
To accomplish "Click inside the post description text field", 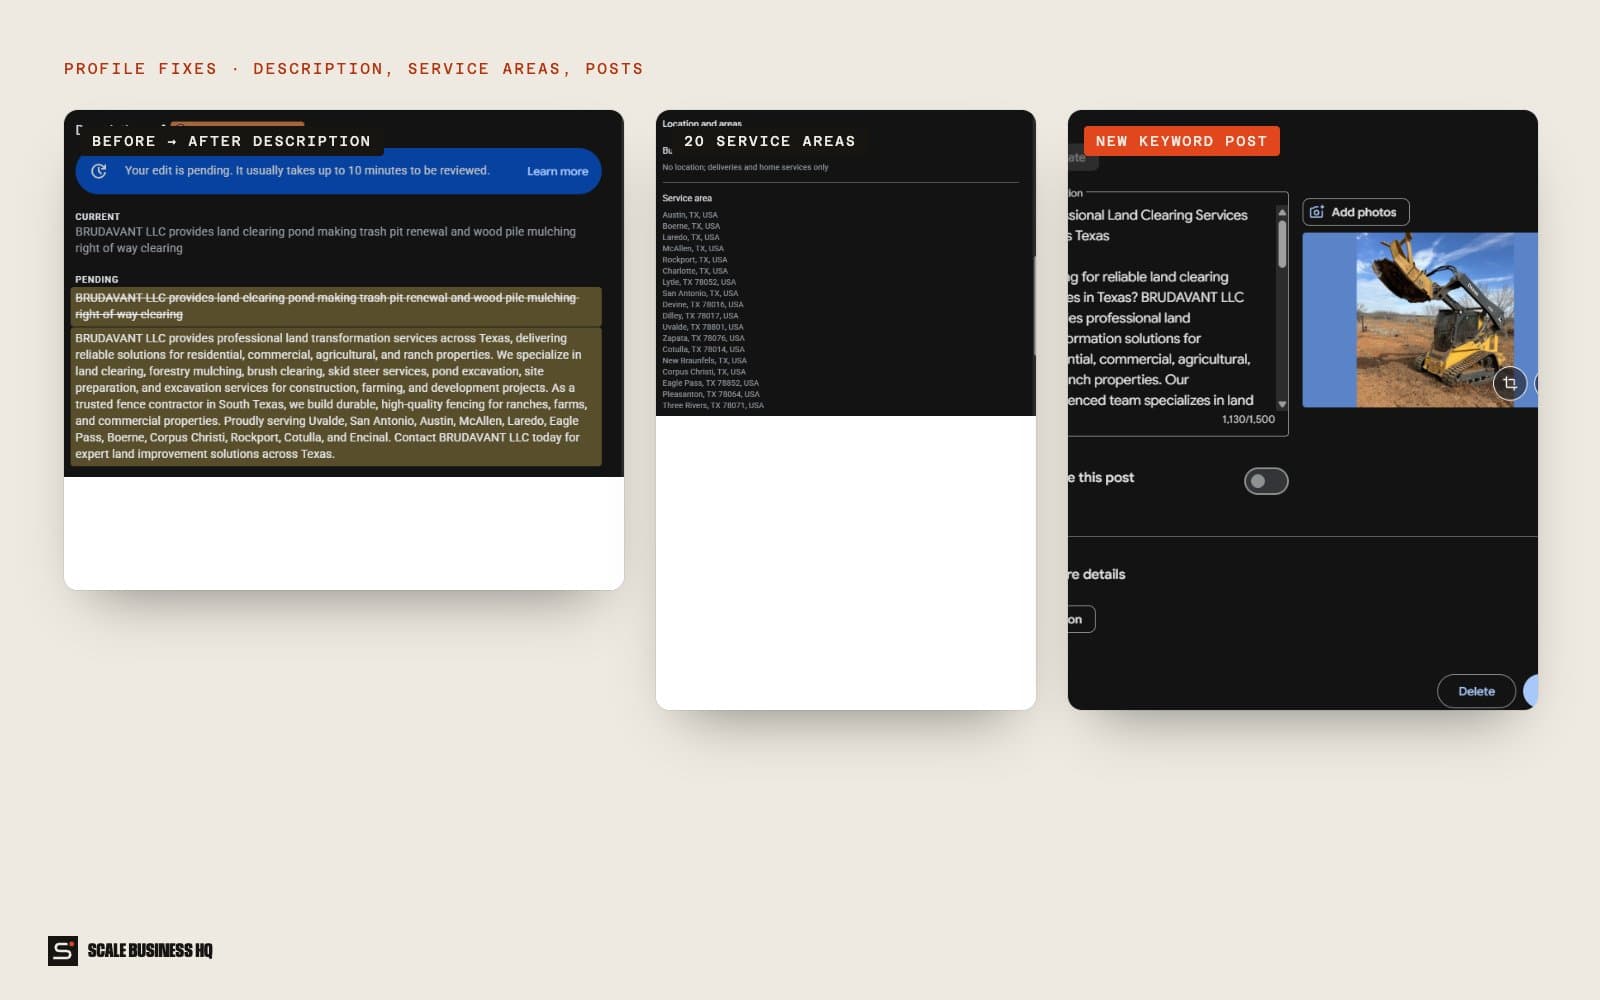I will tap(1171, 308).
